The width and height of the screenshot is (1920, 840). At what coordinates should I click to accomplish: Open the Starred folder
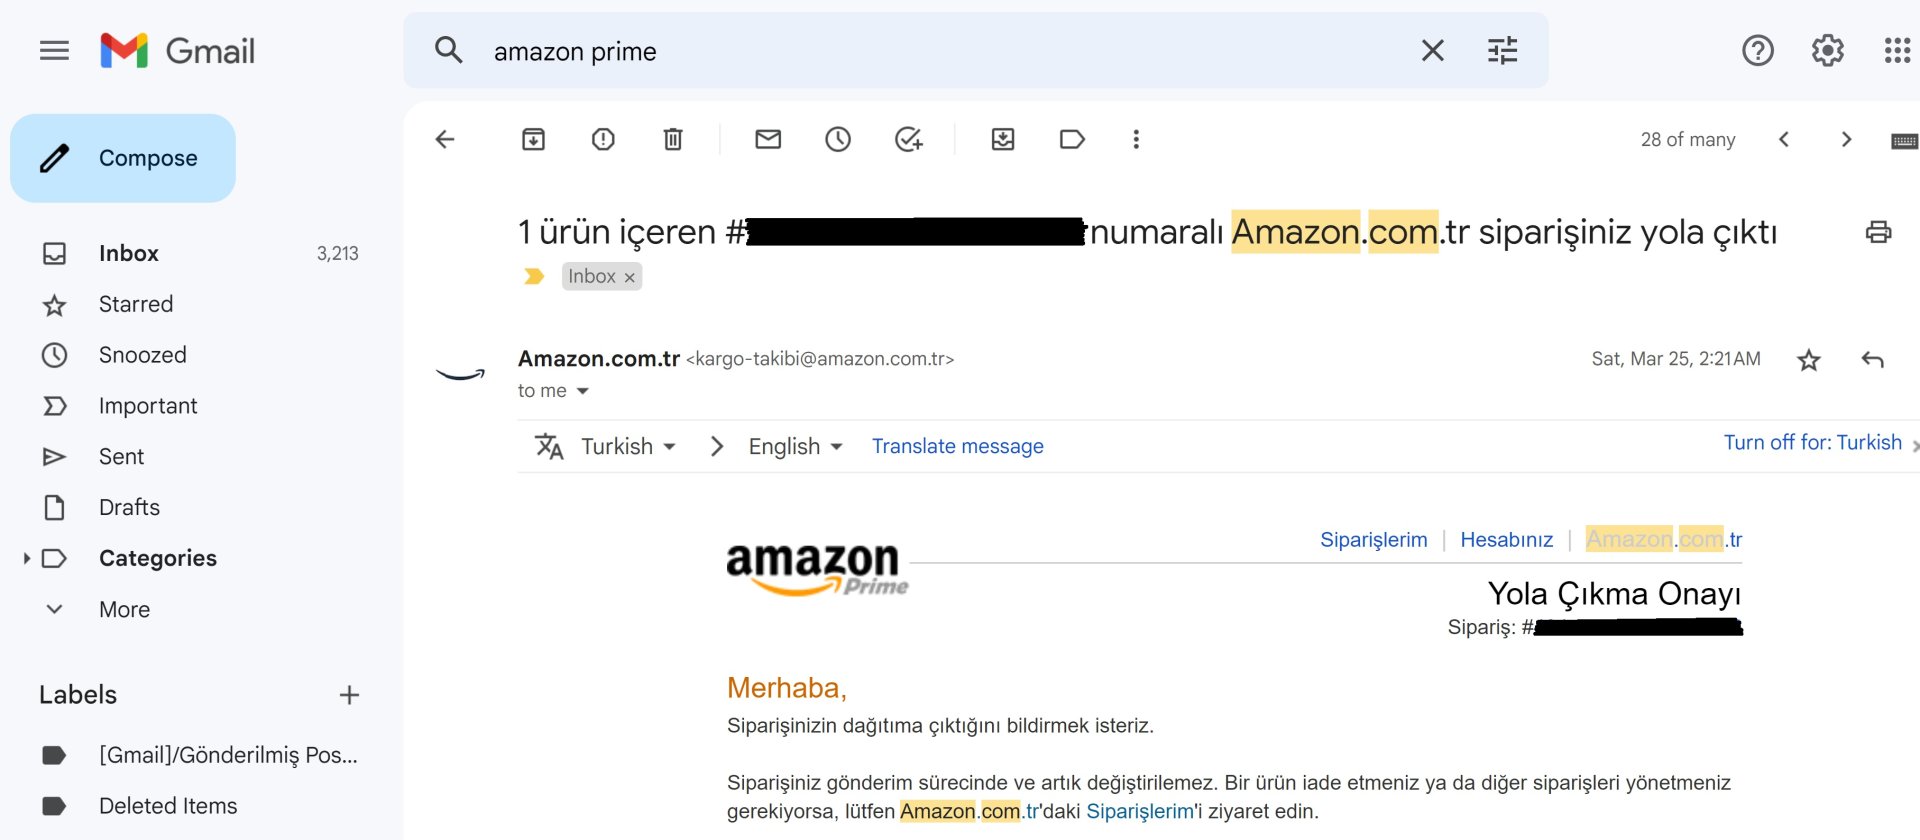point(136,304)
